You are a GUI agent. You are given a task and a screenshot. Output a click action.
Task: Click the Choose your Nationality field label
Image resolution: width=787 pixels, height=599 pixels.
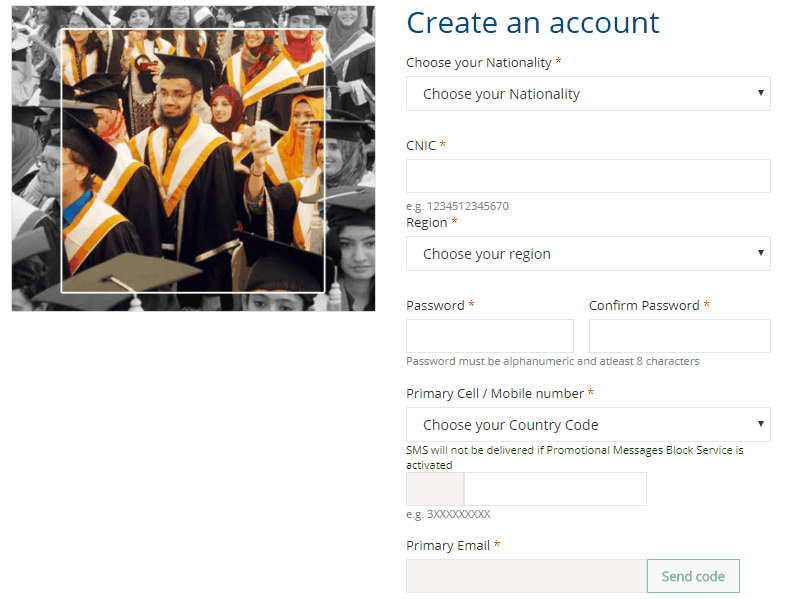point(478,63)
